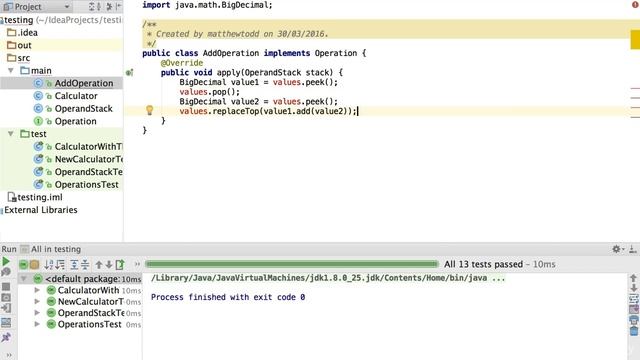Console down arrow: next stack trace
This screenshot has width=640, height=360.
633,288
